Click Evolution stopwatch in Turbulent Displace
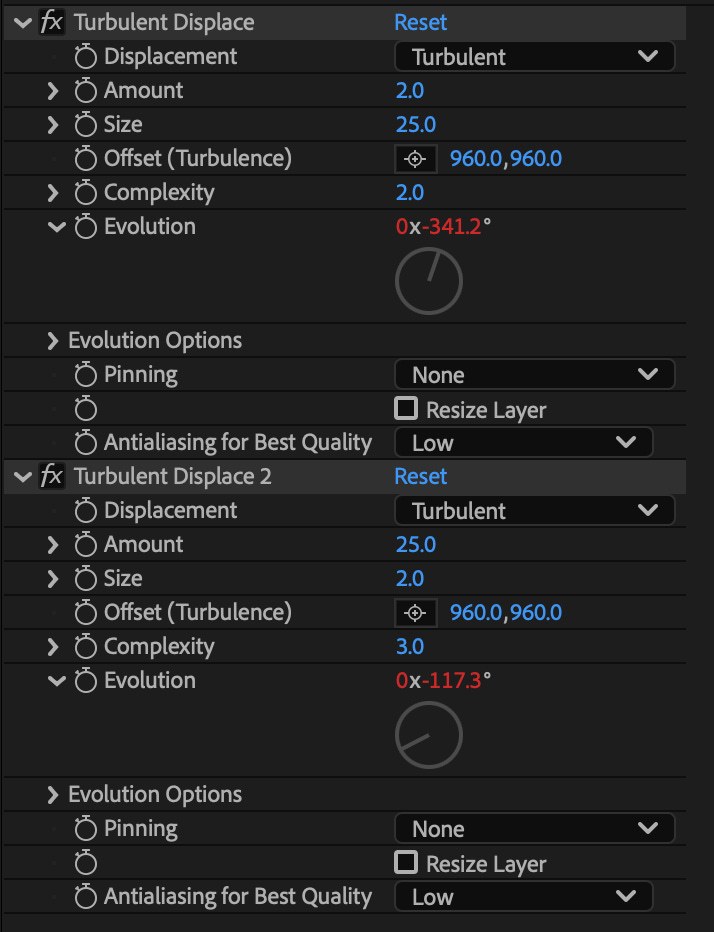 click(86, 226)
